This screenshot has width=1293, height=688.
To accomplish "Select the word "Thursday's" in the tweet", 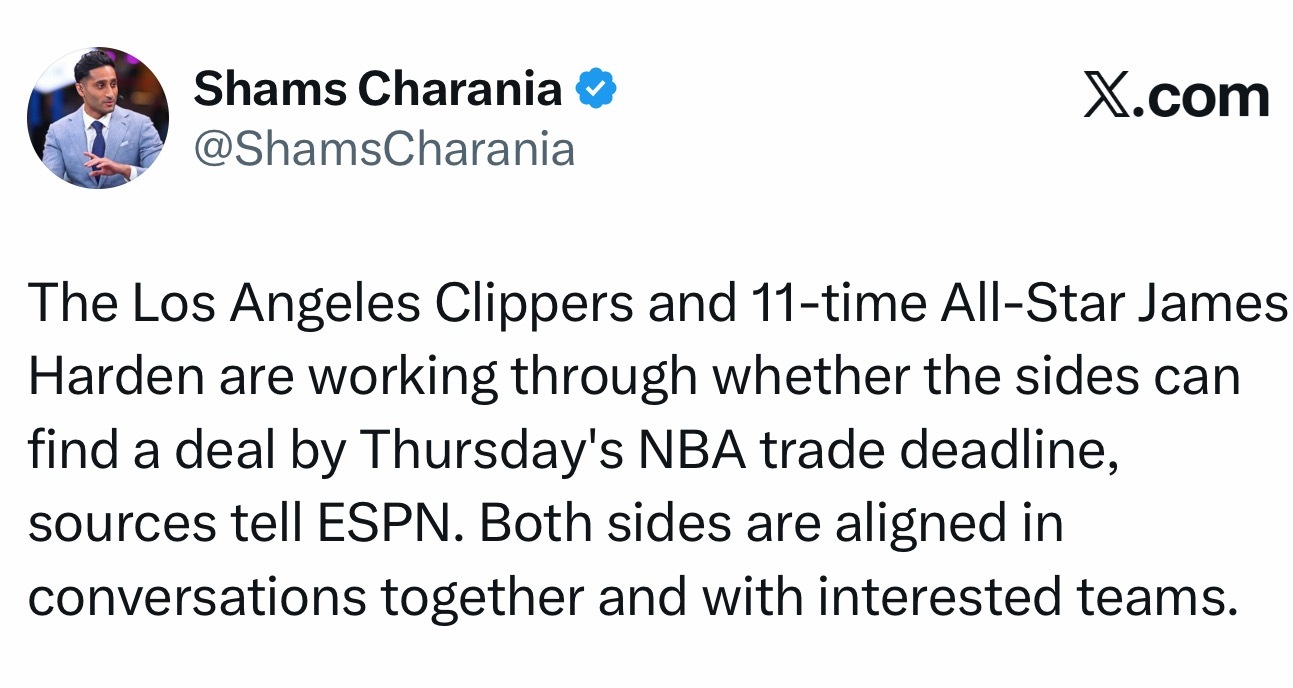I will pyautogui.click(x=492, y=452).
